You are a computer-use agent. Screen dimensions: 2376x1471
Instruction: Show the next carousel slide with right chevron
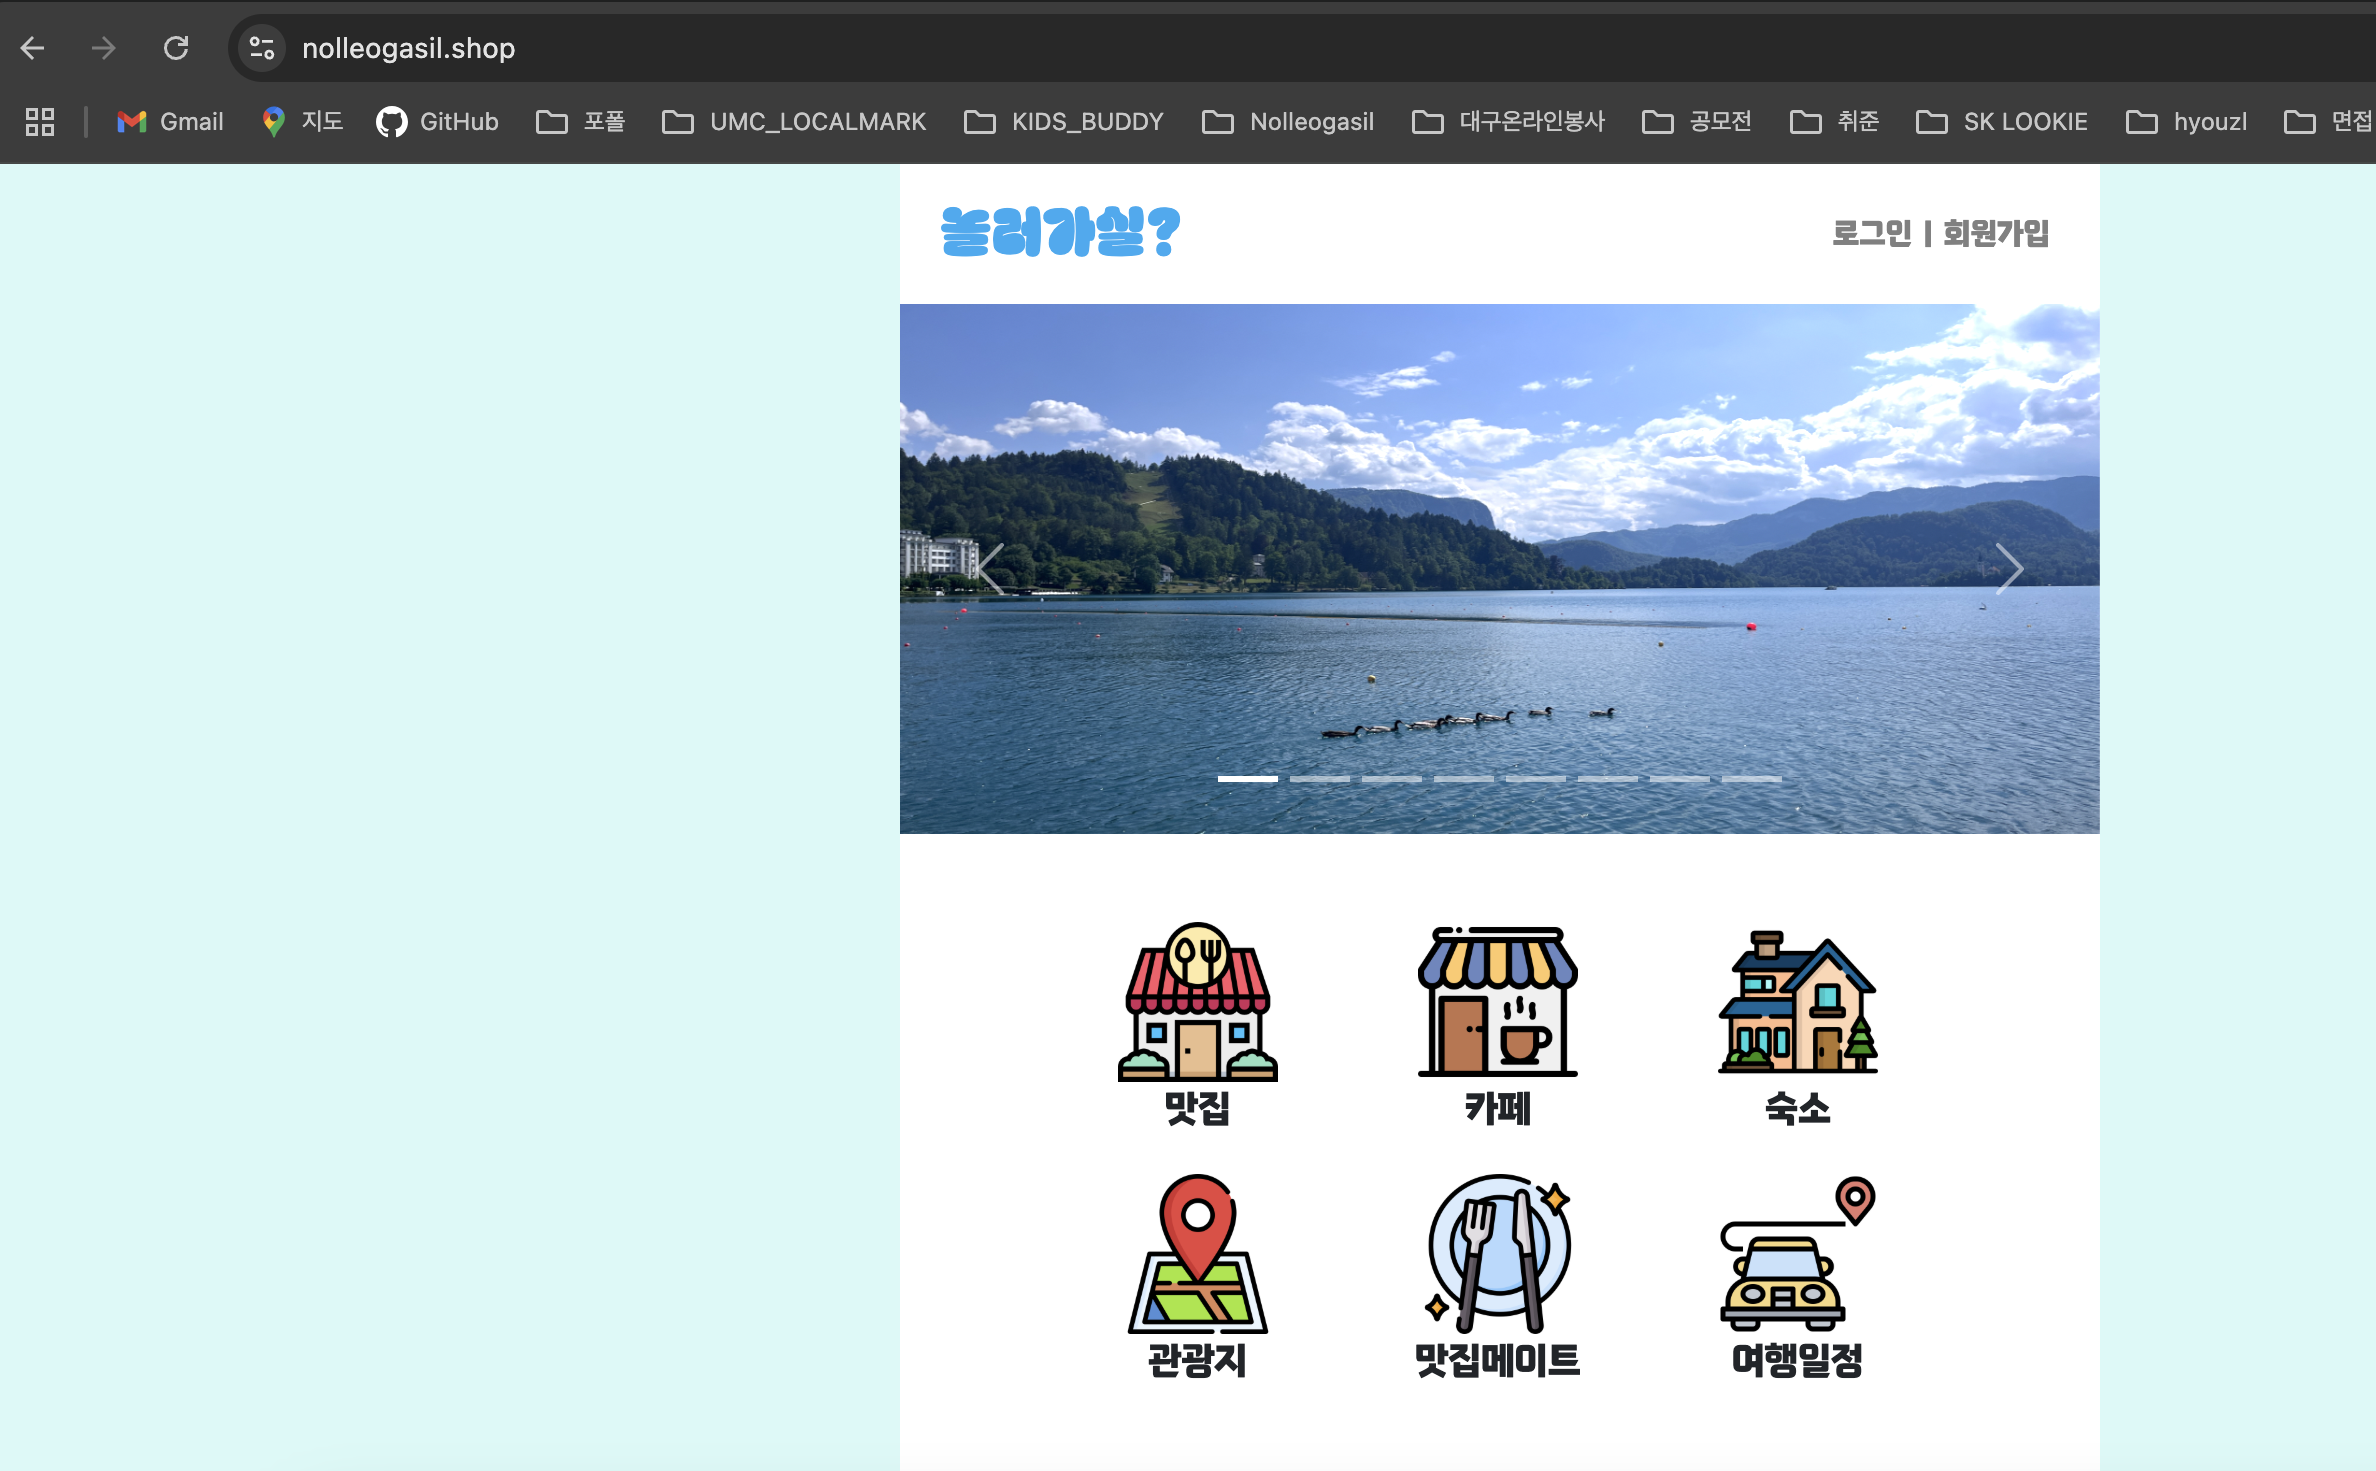point(2008,569)
